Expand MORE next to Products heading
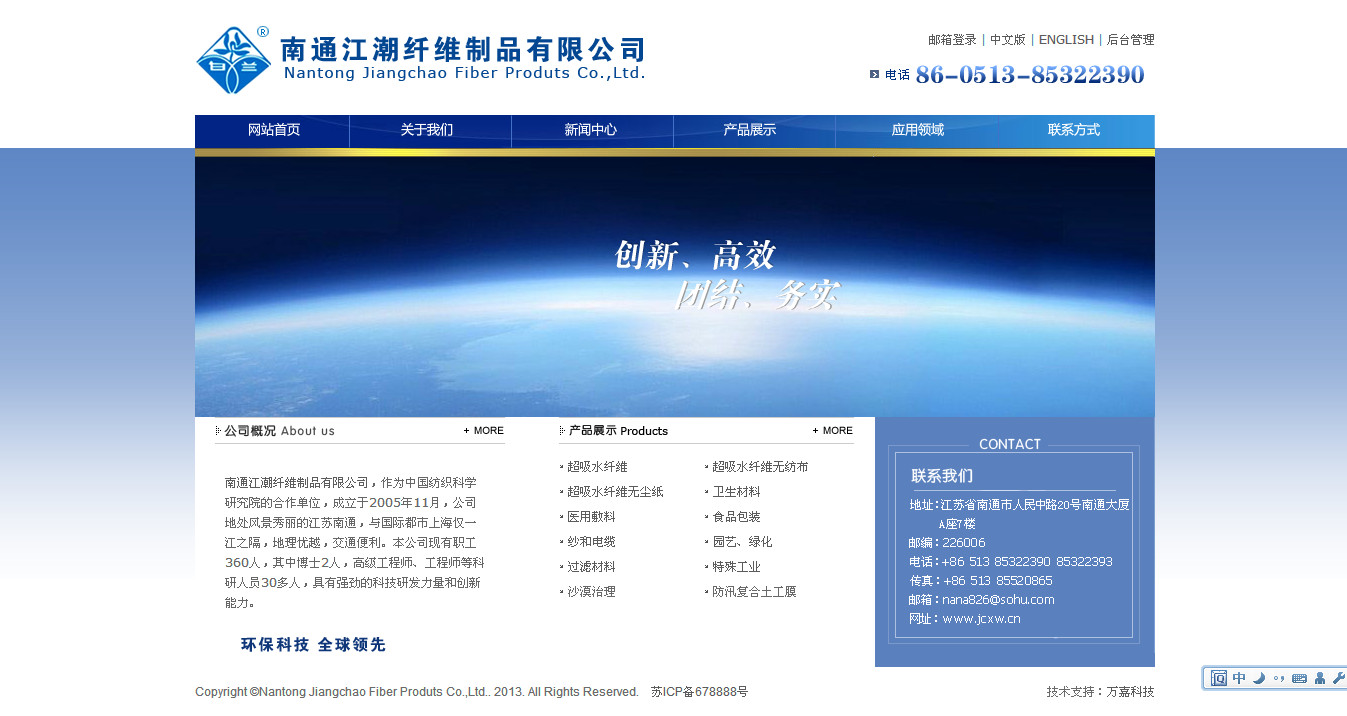1347x716 pixels. pos(833,431)
